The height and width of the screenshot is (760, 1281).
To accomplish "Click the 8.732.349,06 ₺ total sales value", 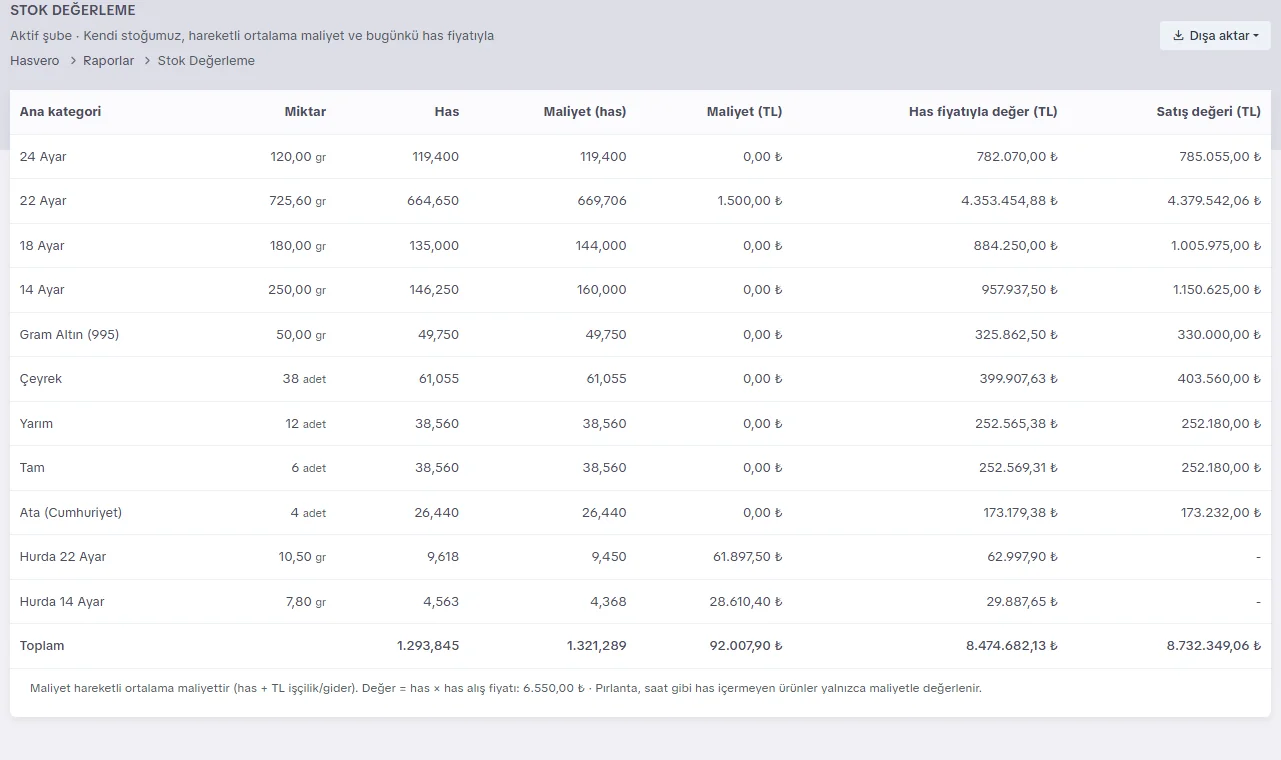I will [1214, 646].
